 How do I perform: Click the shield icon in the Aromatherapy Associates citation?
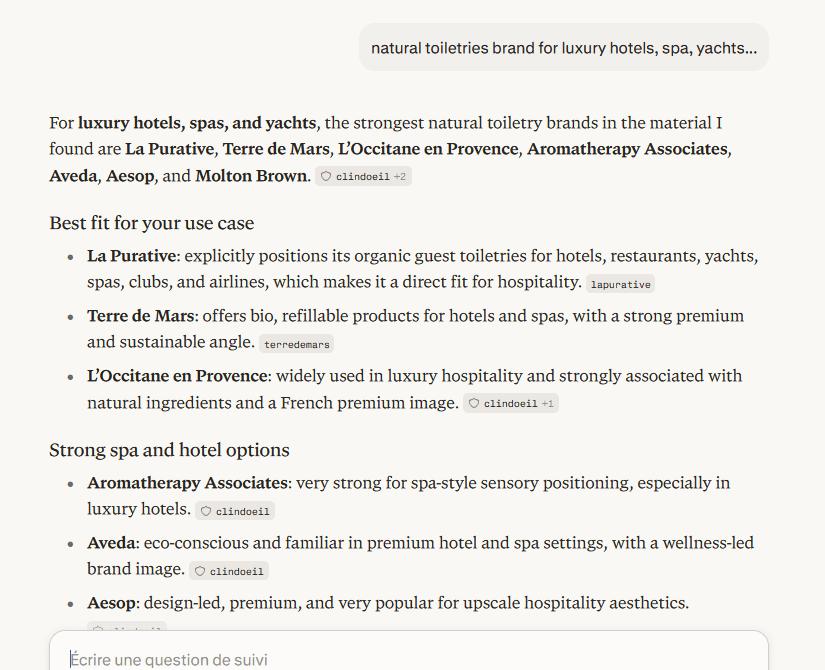click(206, 511)
